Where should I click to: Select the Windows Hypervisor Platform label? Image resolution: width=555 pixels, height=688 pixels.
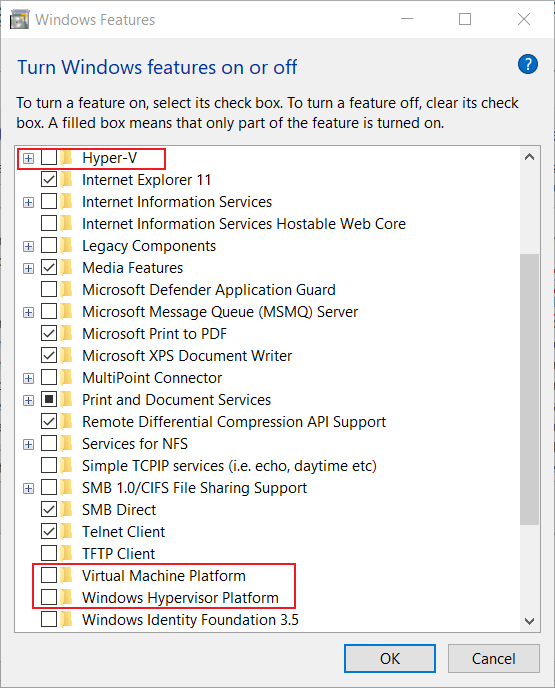tap(180, 598)
